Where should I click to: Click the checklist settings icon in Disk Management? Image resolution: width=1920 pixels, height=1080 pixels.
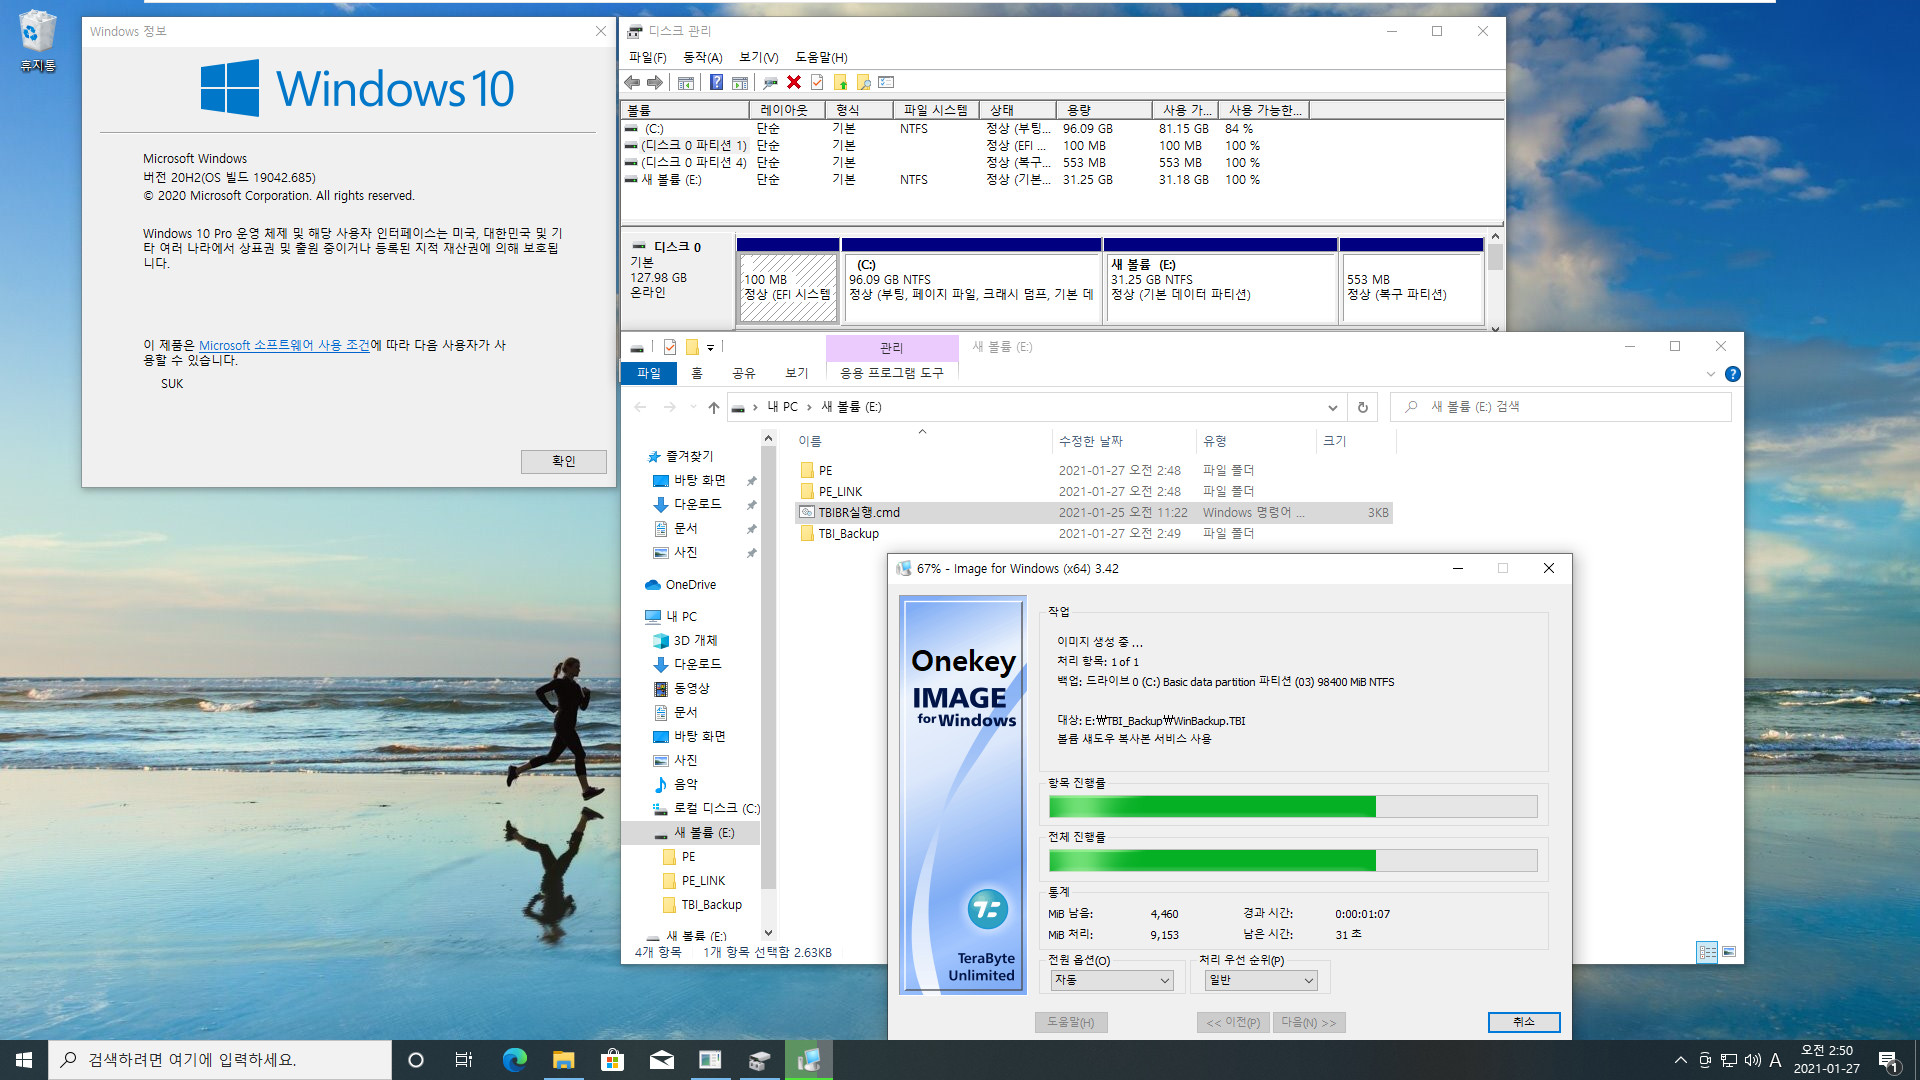coord(886,82)
